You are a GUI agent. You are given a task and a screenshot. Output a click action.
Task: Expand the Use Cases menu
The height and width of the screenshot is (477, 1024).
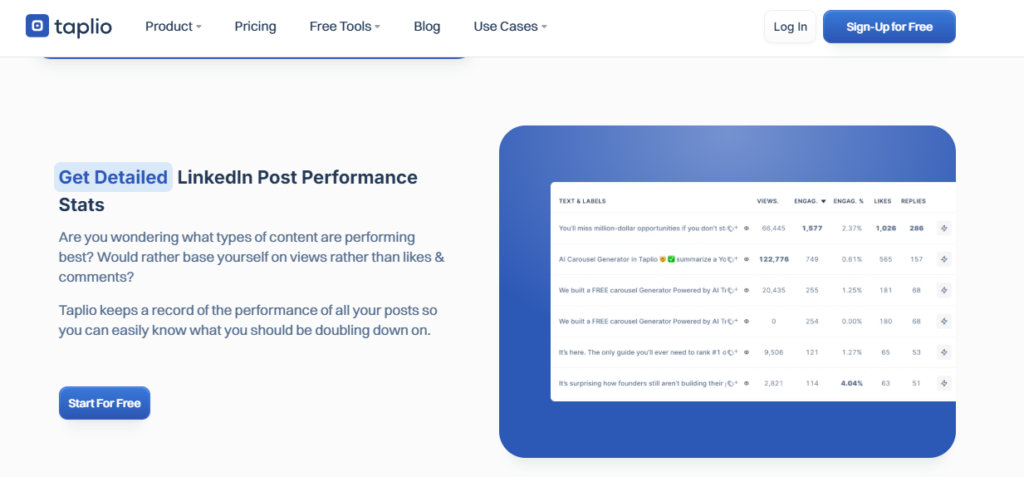[x=510, y=27]
